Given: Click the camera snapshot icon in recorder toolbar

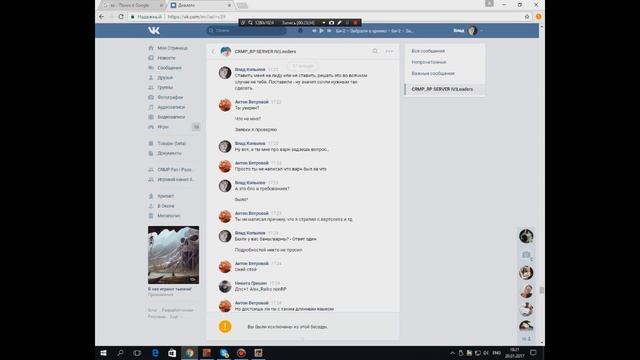Looking at the screenshot, I should pyautogui.click(x=331, y=23).
